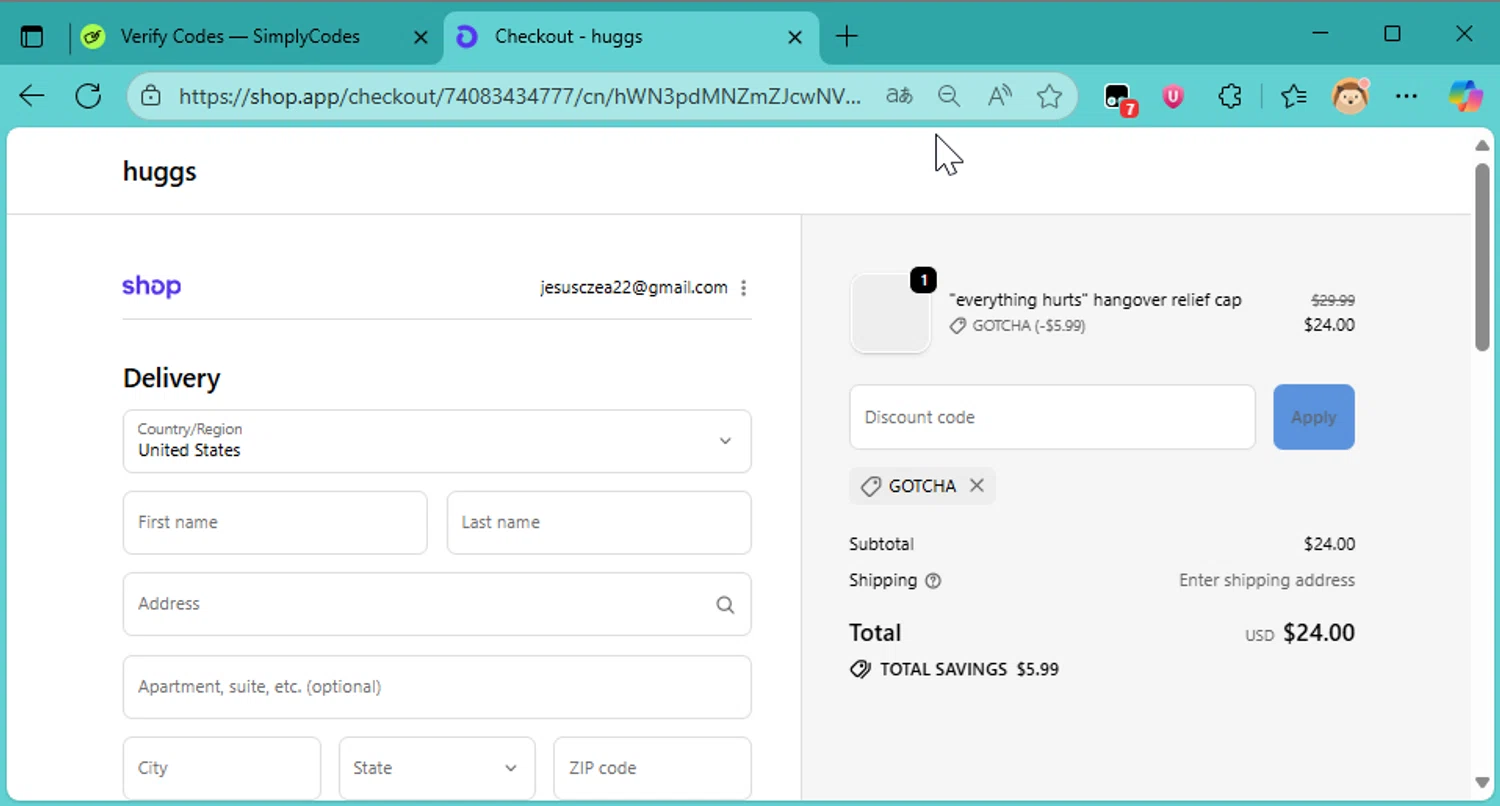This screenshot has width=1500, height=806.
Task: Click the browser address bar URL
Action: click(520, 96)
